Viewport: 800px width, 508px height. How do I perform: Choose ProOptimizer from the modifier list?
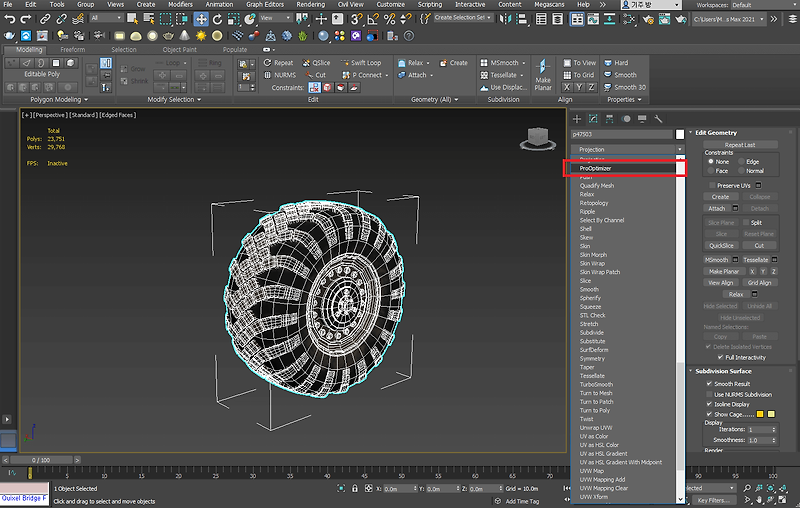coord(596,169)
